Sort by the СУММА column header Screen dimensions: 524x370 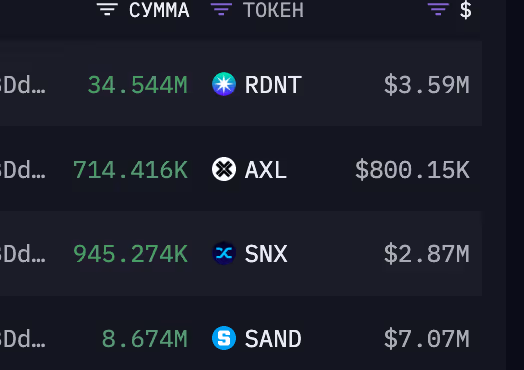[x=159, y=10]
